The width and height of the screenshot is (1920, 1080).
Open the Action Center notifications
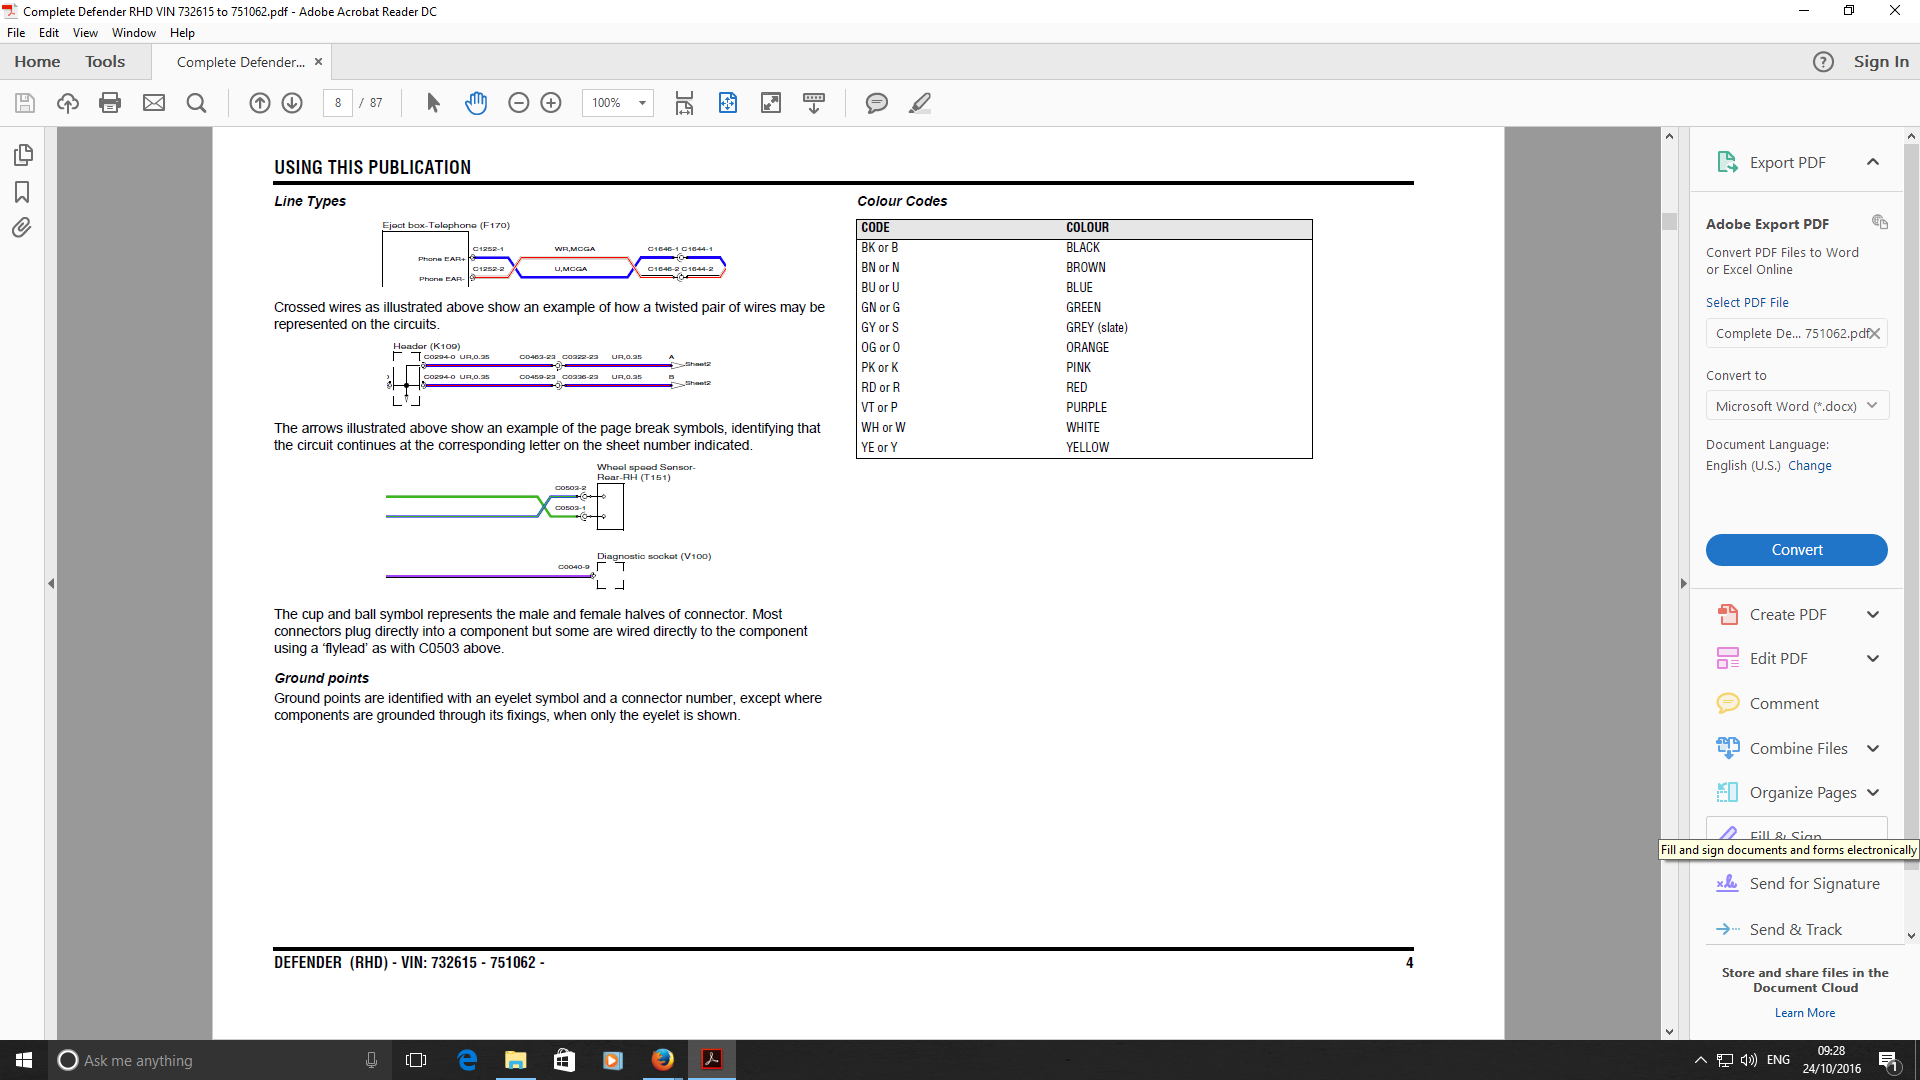pos(1889,1060)
